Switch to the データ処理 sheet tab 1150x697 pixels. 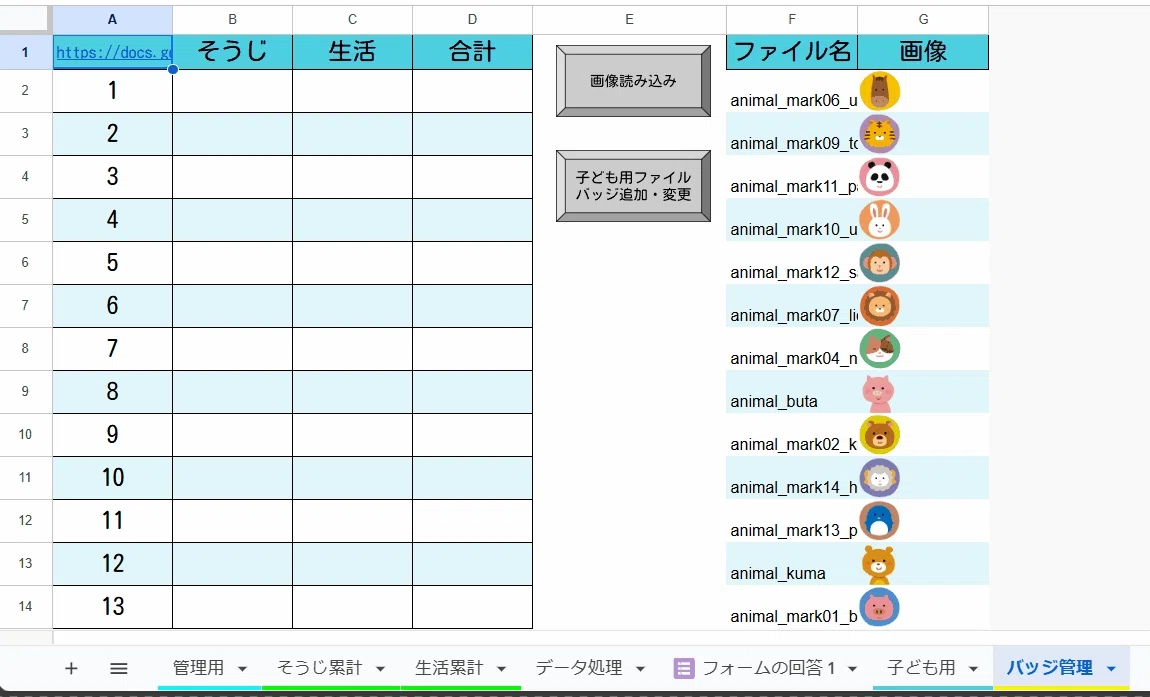tap(579, 668)
